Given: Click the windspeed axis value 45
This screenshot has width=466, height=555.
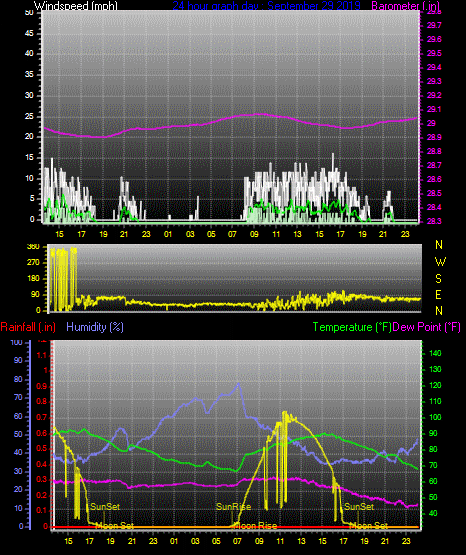Looking at the screenshot, I should [29, 34].
